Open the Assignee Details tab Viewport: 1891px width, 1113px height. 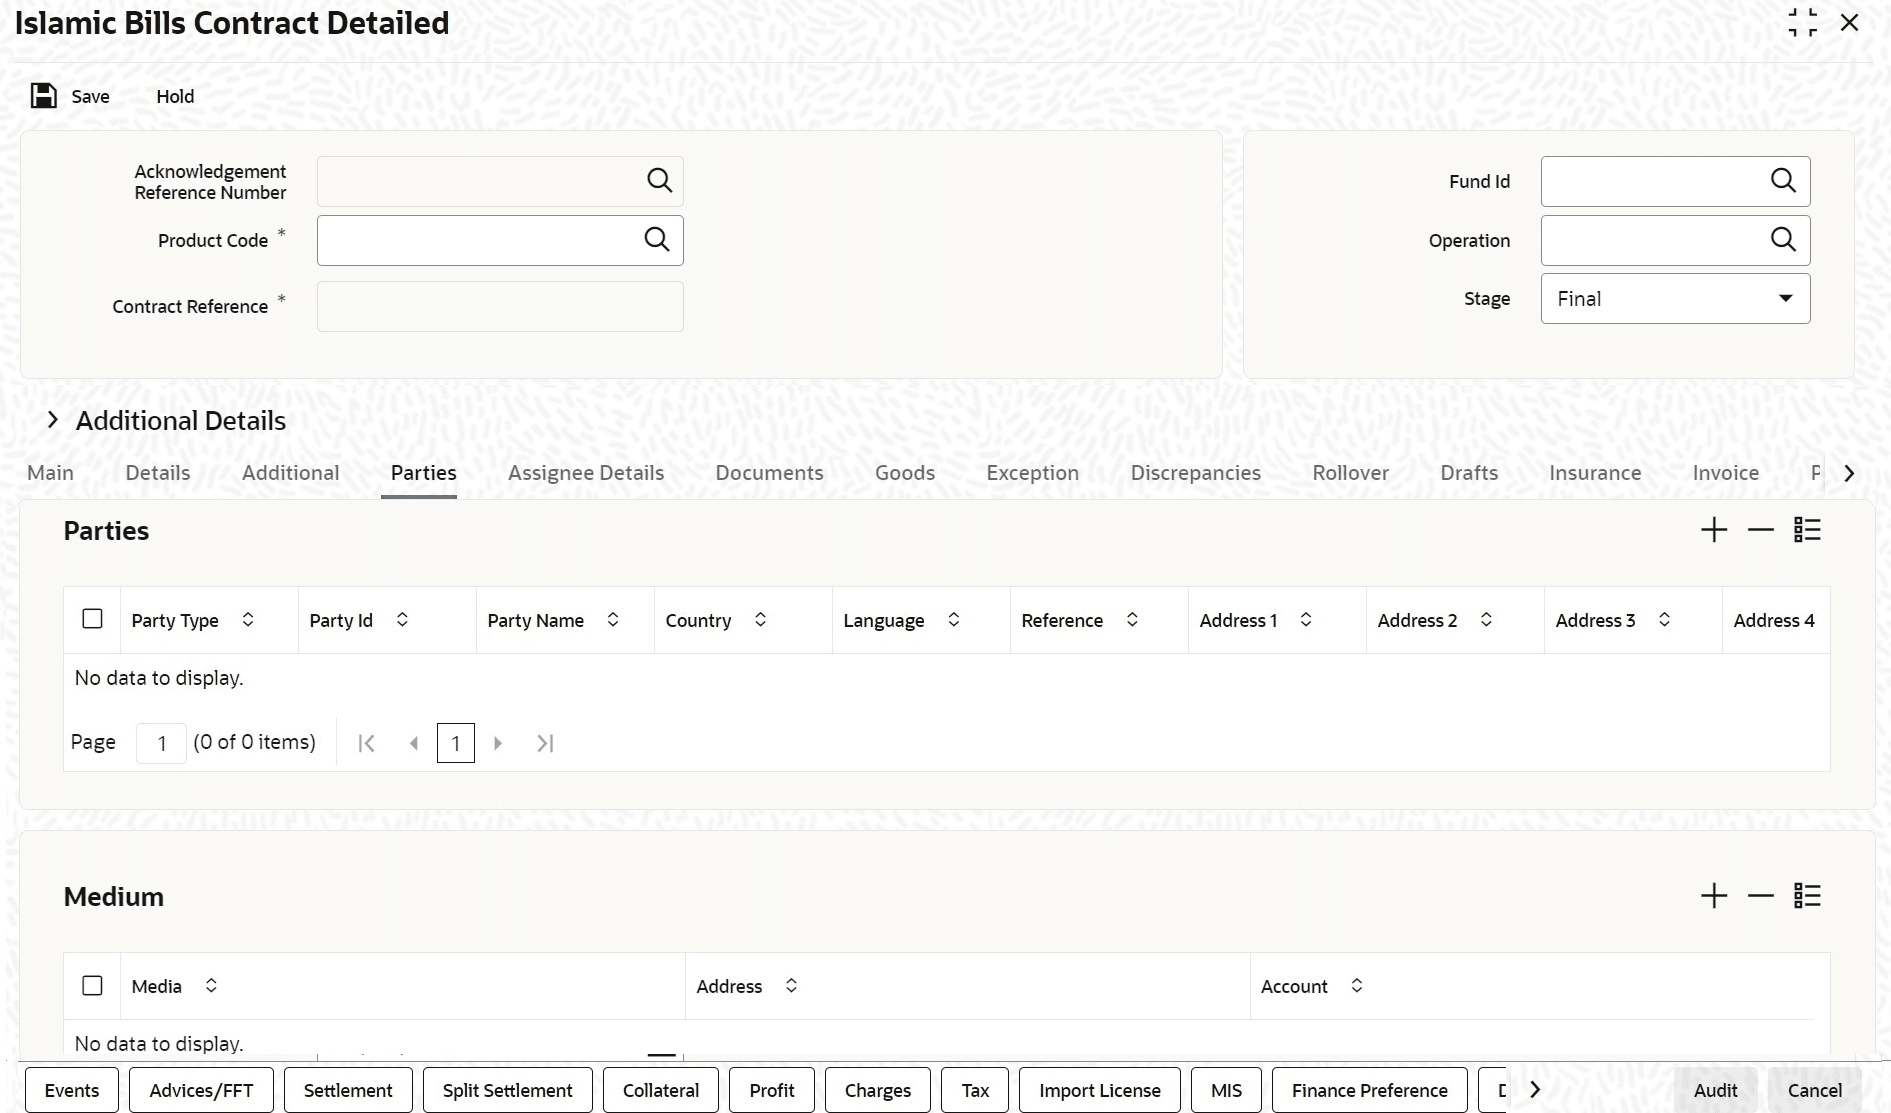tap(586, 473)
